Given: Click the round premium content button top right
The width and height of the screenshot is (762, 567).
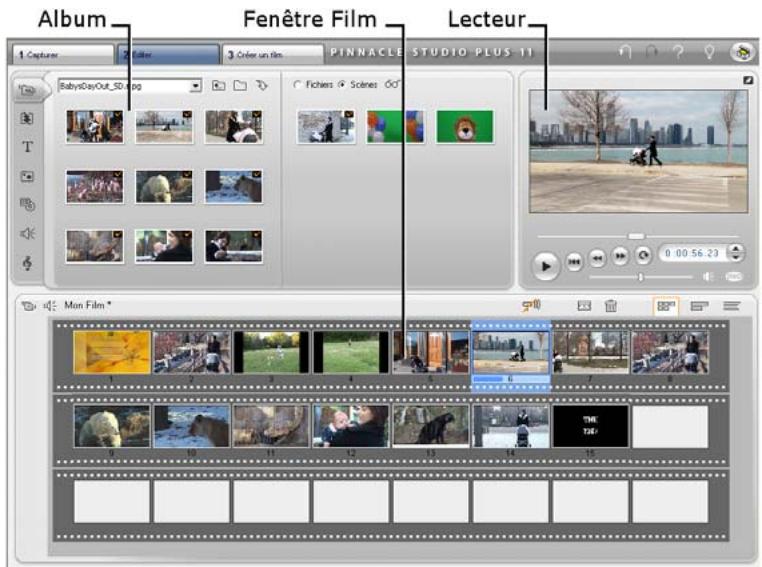Looking at the screenshot, I should coord(742,52).
